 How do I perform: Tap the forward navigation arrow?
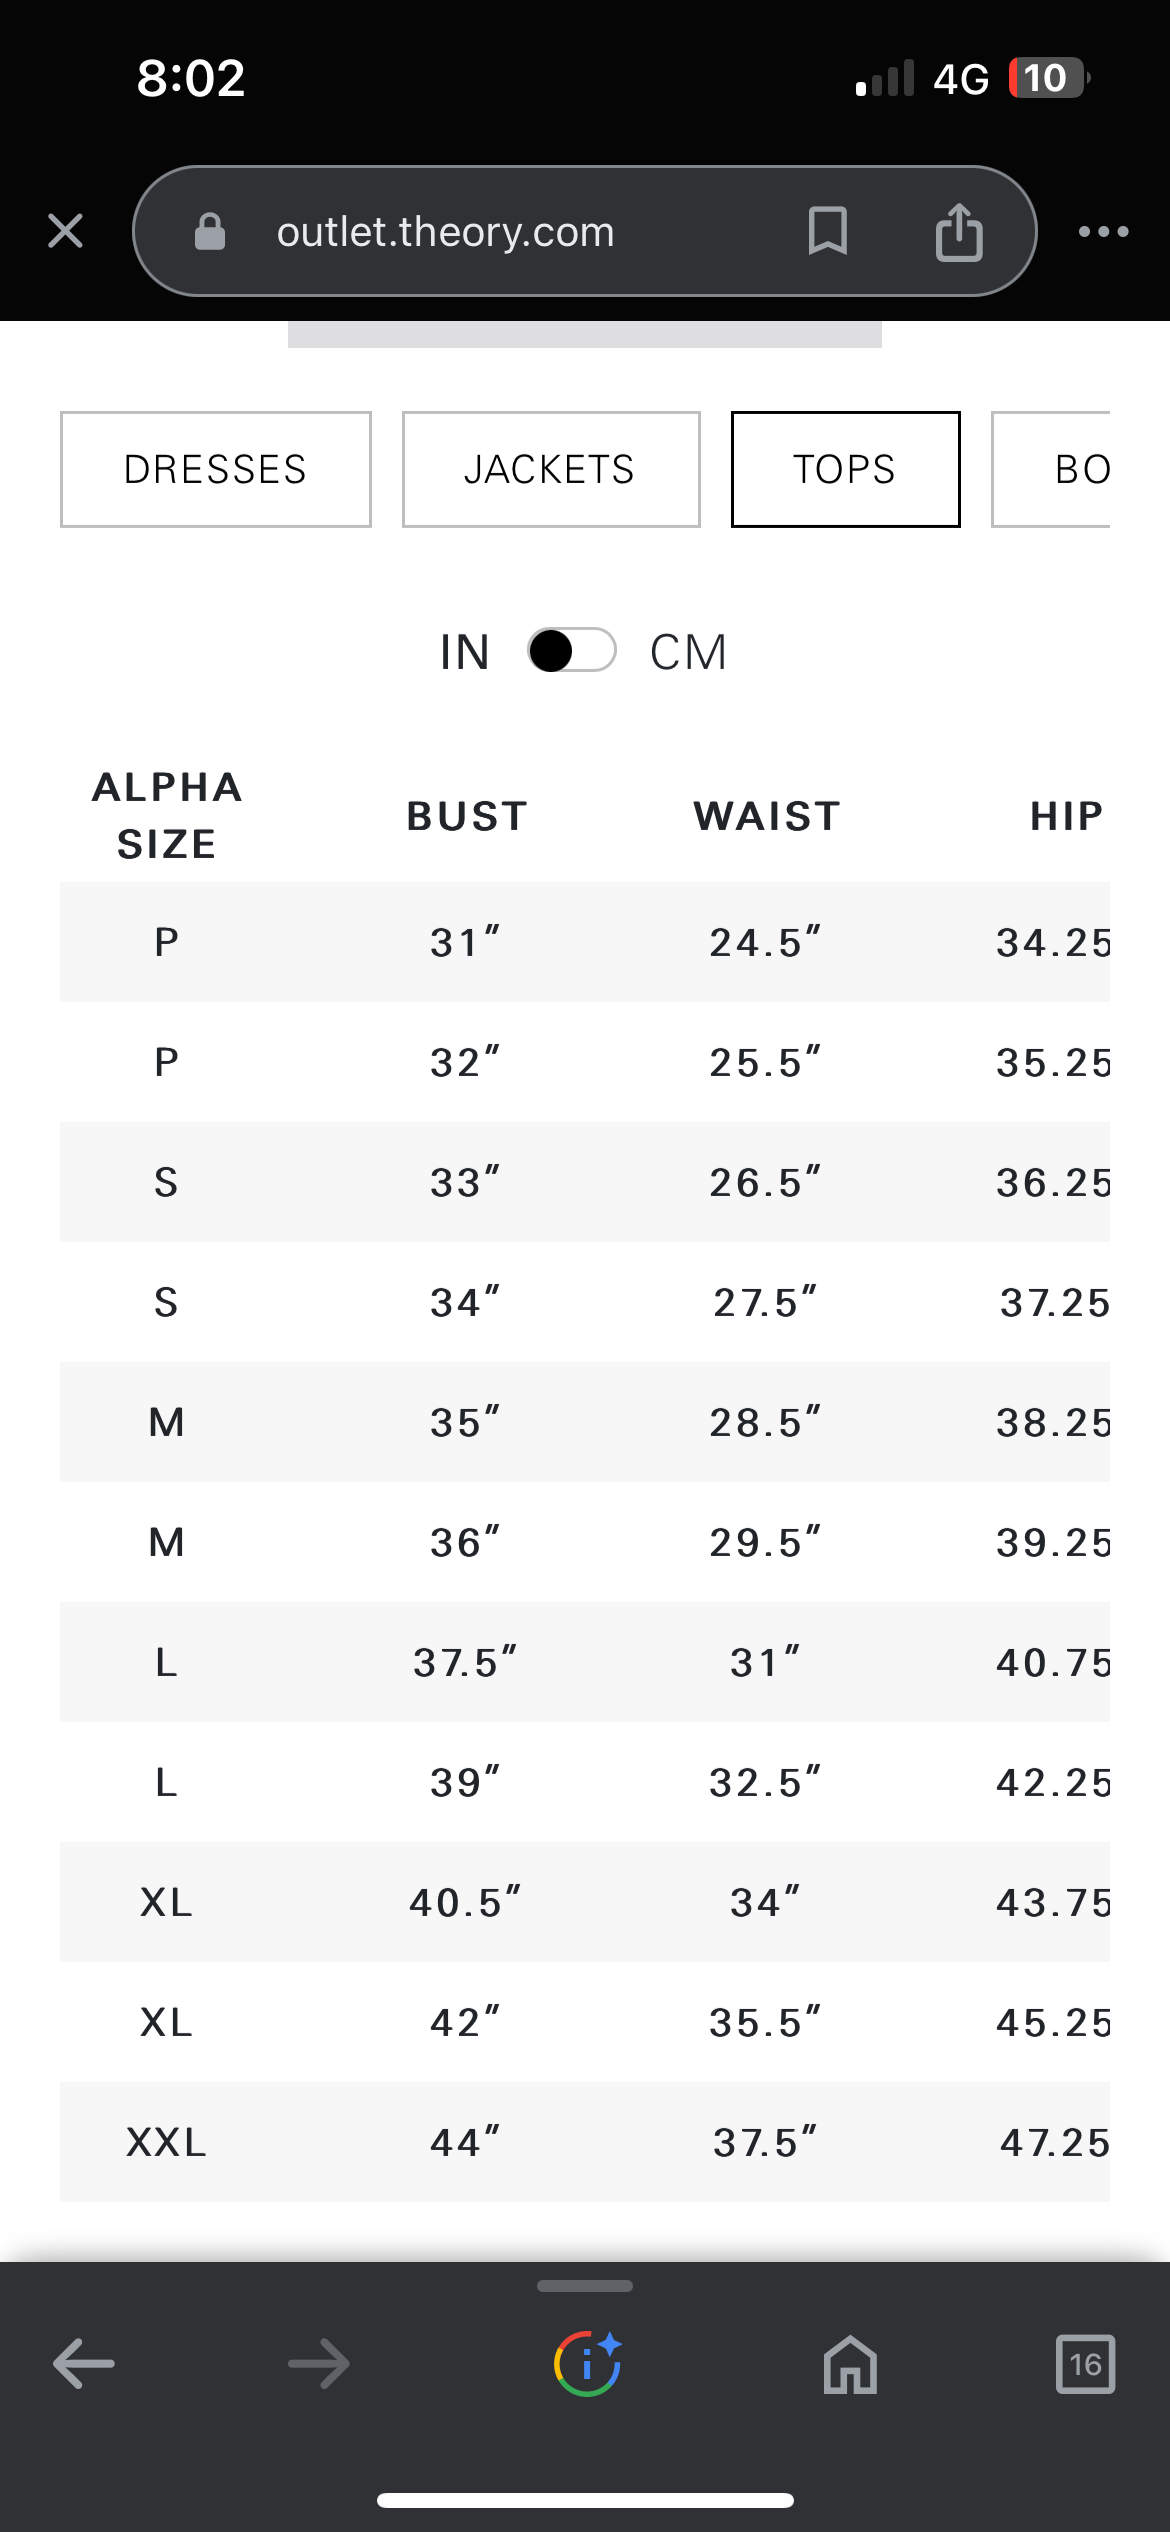point(319,2364)
